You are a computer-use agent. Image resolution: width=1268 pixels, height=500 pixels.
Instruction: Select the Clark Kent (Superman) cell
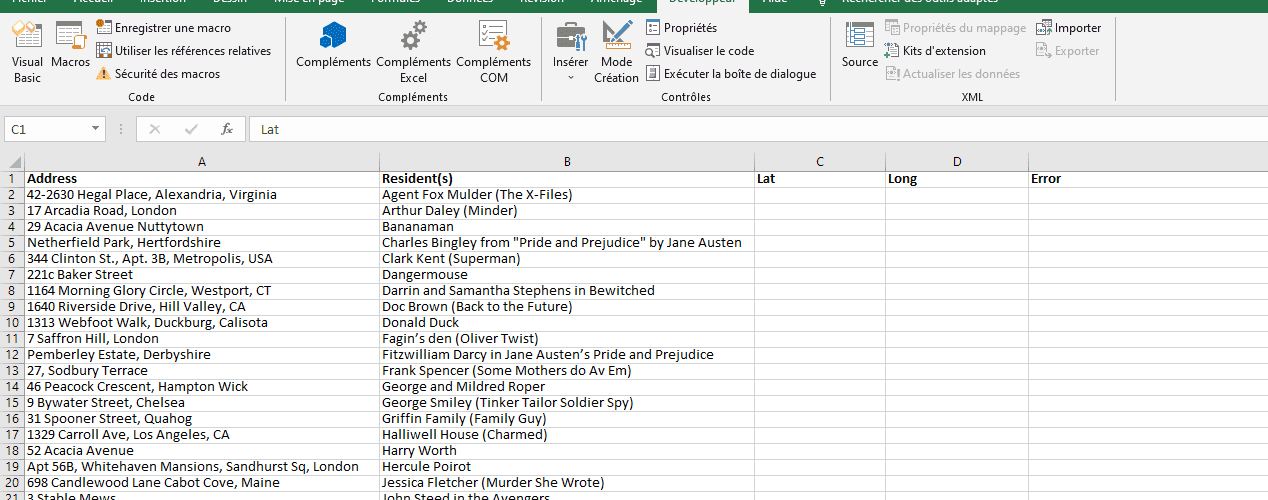pyautogui.click(x=567, y=259)
